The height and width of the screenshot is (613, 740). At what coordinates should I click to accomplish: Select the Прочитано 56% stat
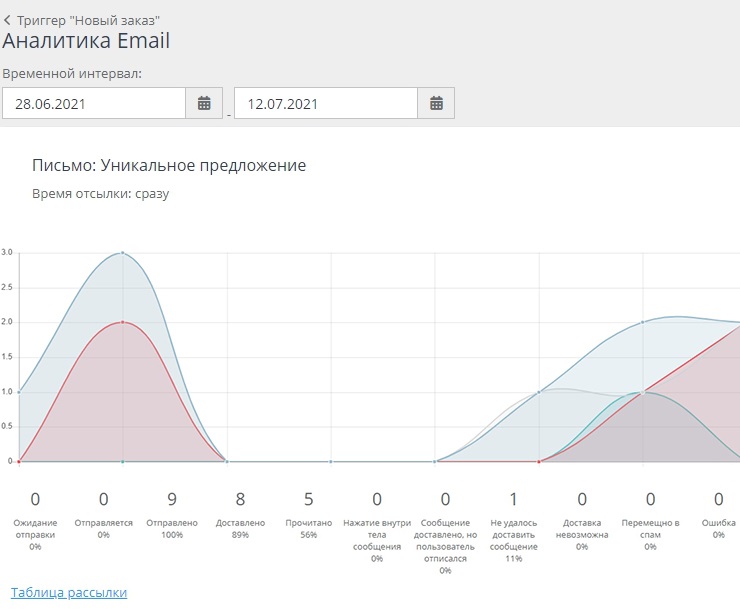[309, 510]
